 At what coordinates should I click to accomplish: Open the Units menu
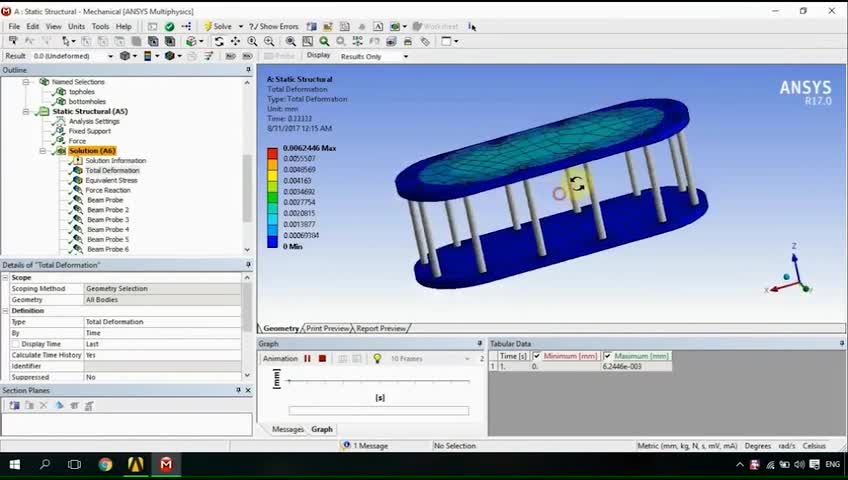[76, 26]
